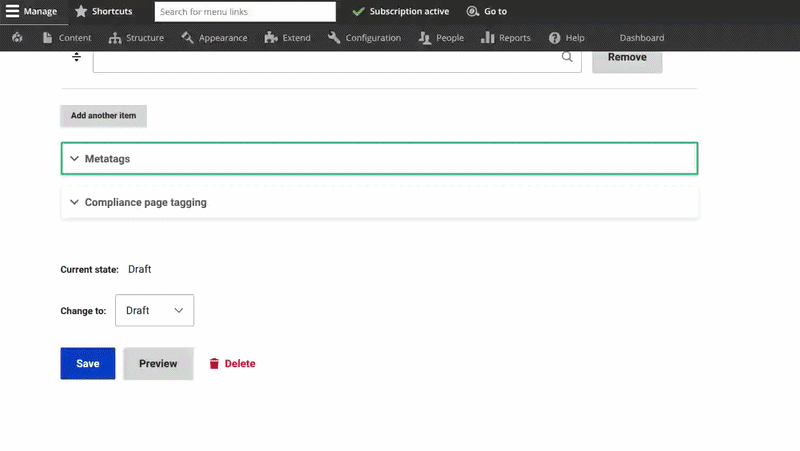Remove the listed item
The image size is (800, 451).
click(x=627, y=60)
